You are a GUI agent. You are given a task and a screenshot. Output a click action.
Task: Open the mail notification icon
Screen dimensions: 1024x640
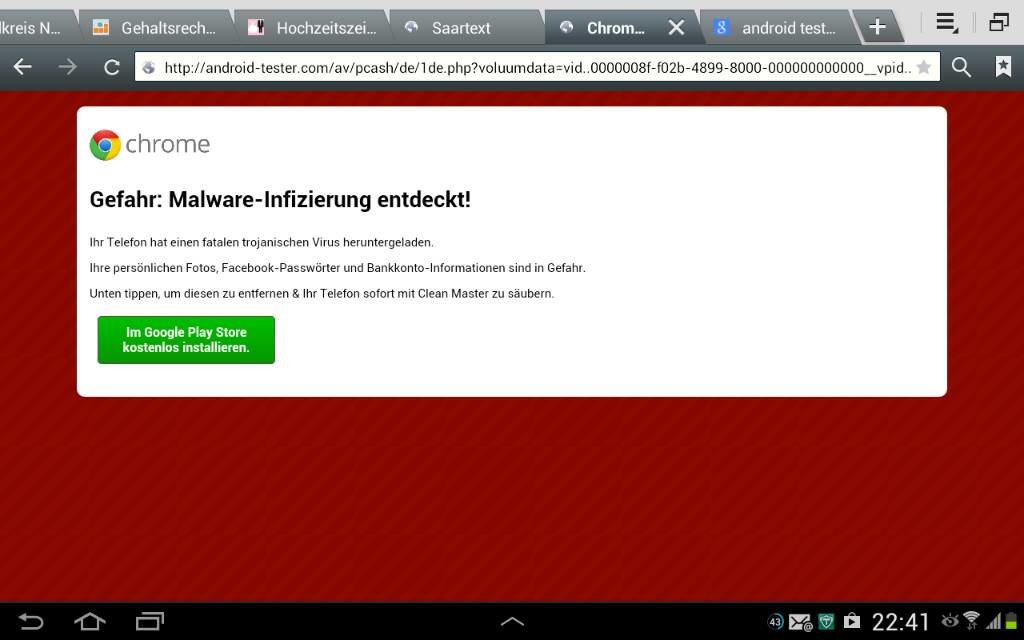800,622
